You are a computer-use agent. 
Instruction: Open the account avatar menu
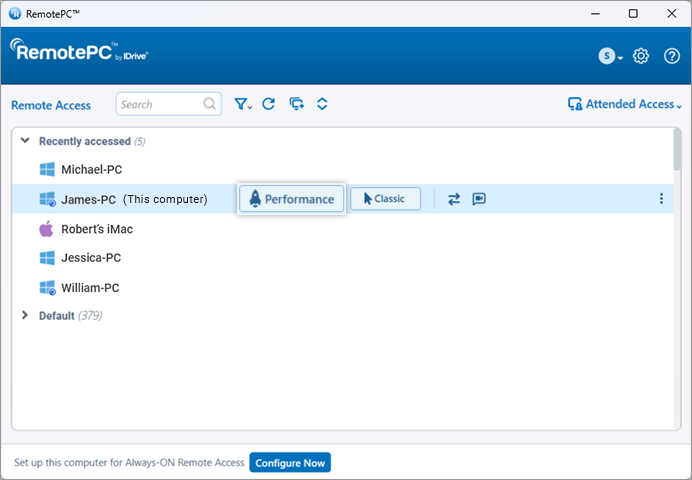(609, 56)
